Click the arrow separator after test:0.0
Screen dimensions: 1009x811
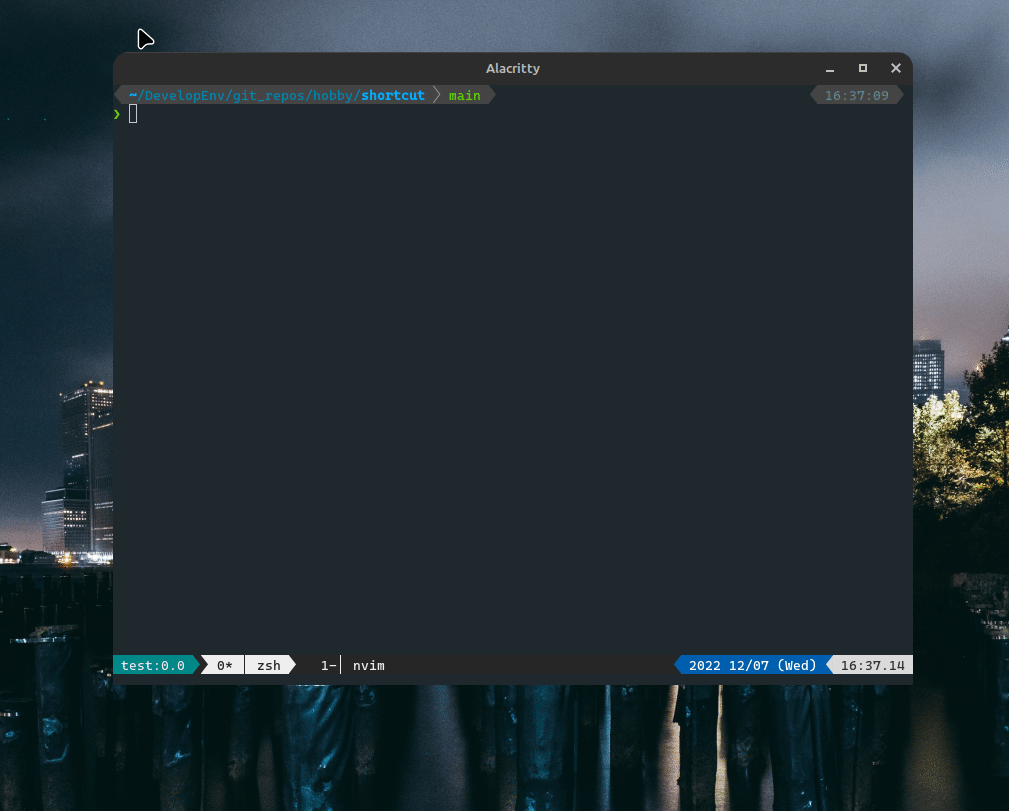197,665
